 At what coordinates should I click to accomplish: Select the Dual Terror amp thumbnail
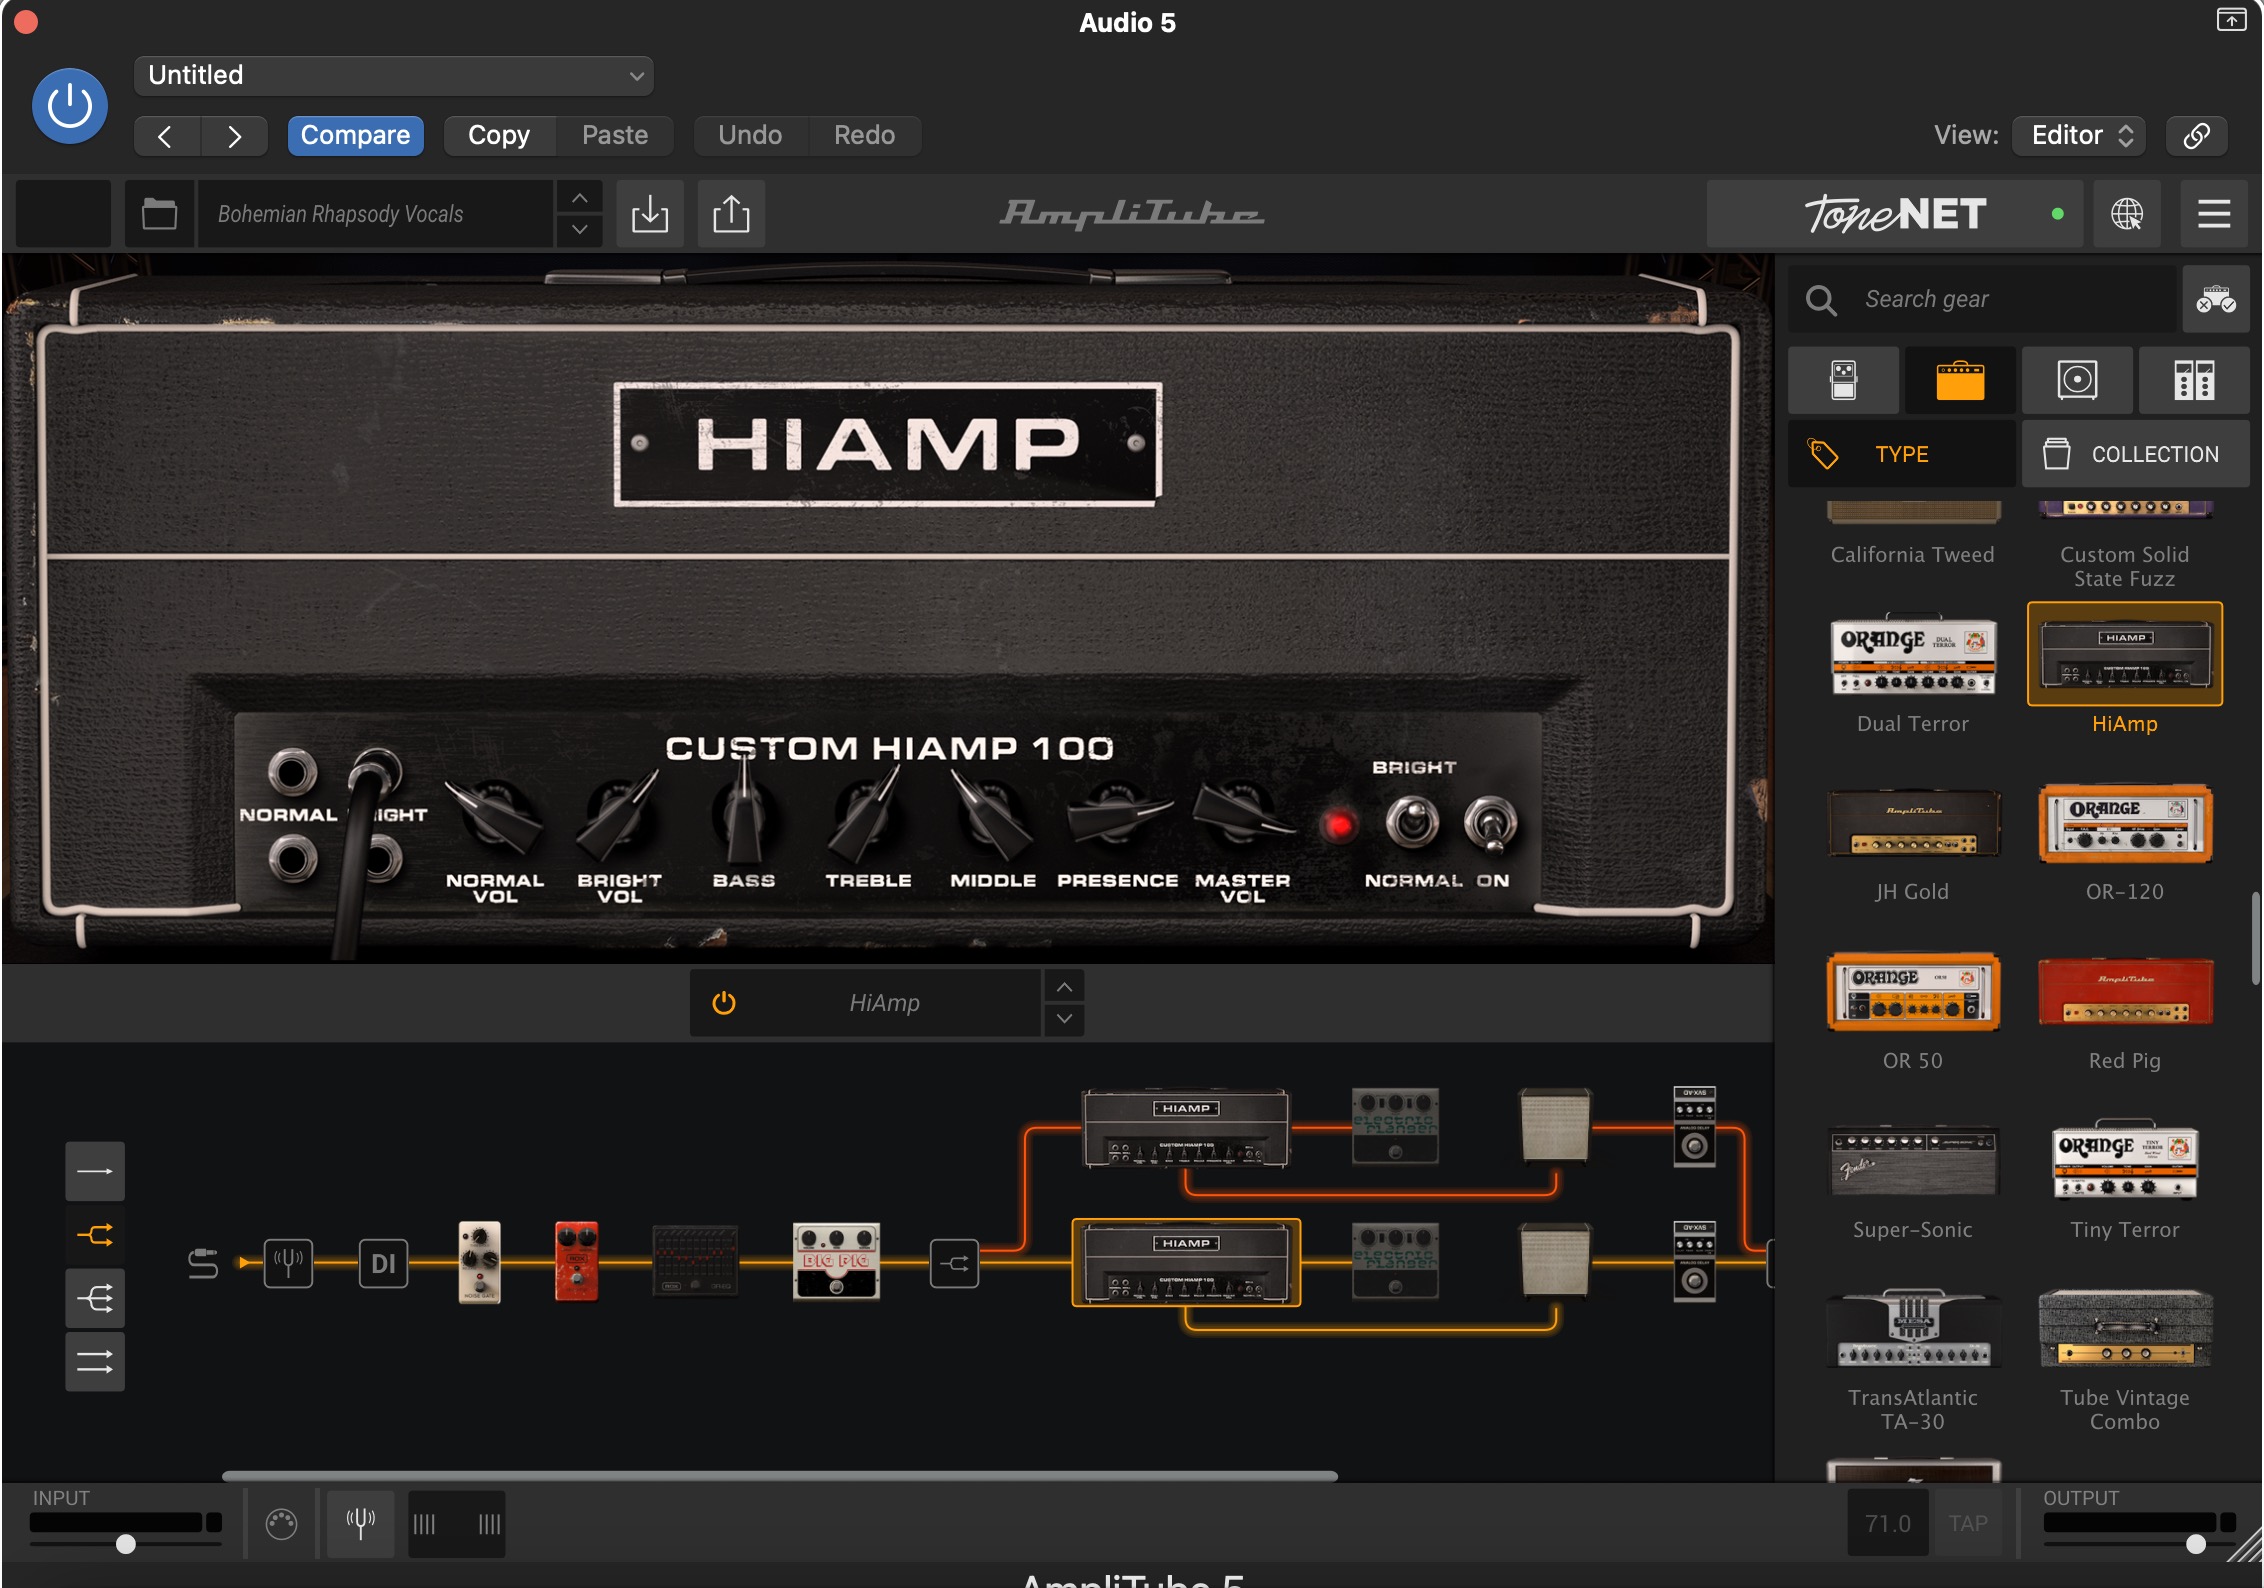pyautogui.click(x=1913, y=655)
